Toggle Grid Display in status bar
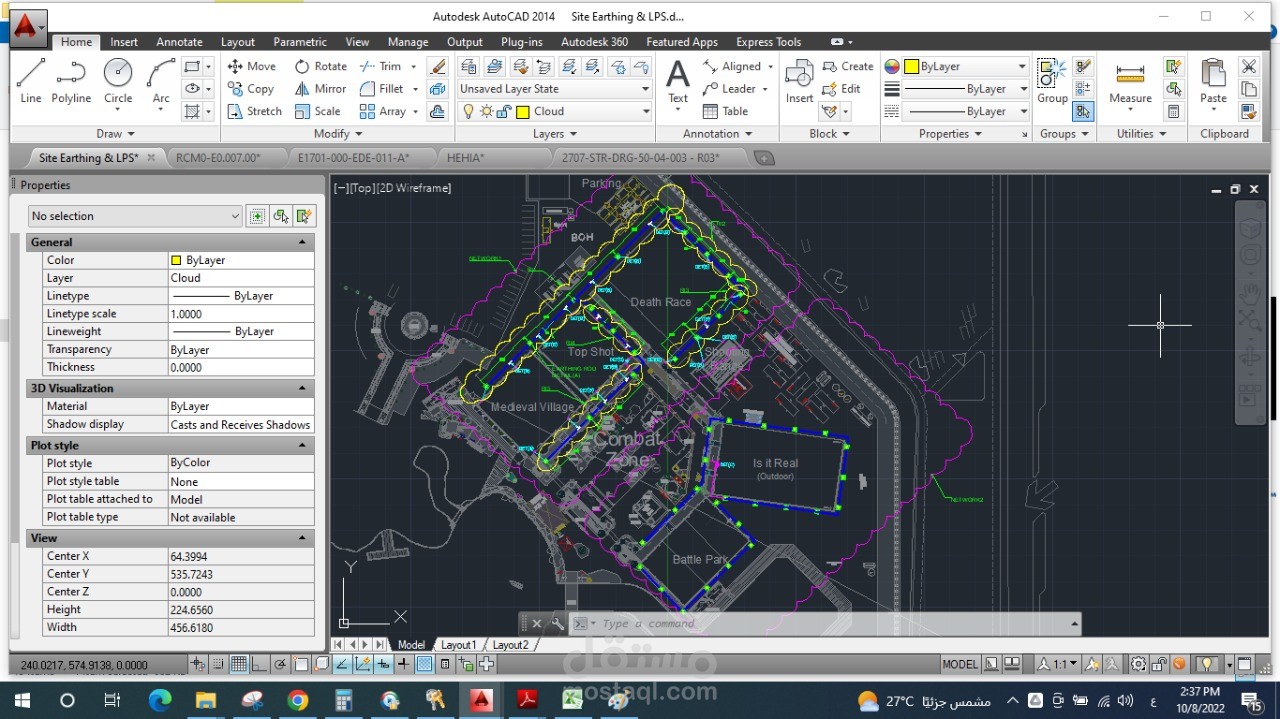Screen dimensions: 1280x719 coord(239,664)
